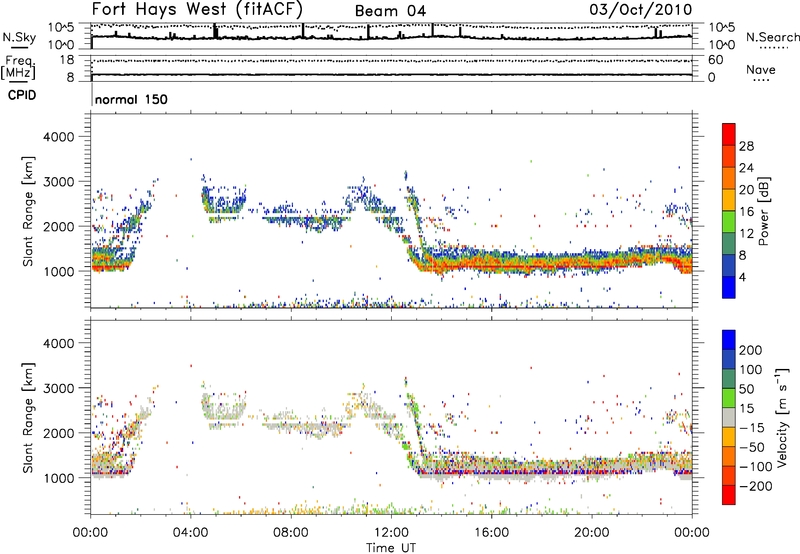The width and height of the screenshot is (800, 554).
Task: Click the plot title 'Fort Hays West (fitACF)'
Action: (197, 9)
